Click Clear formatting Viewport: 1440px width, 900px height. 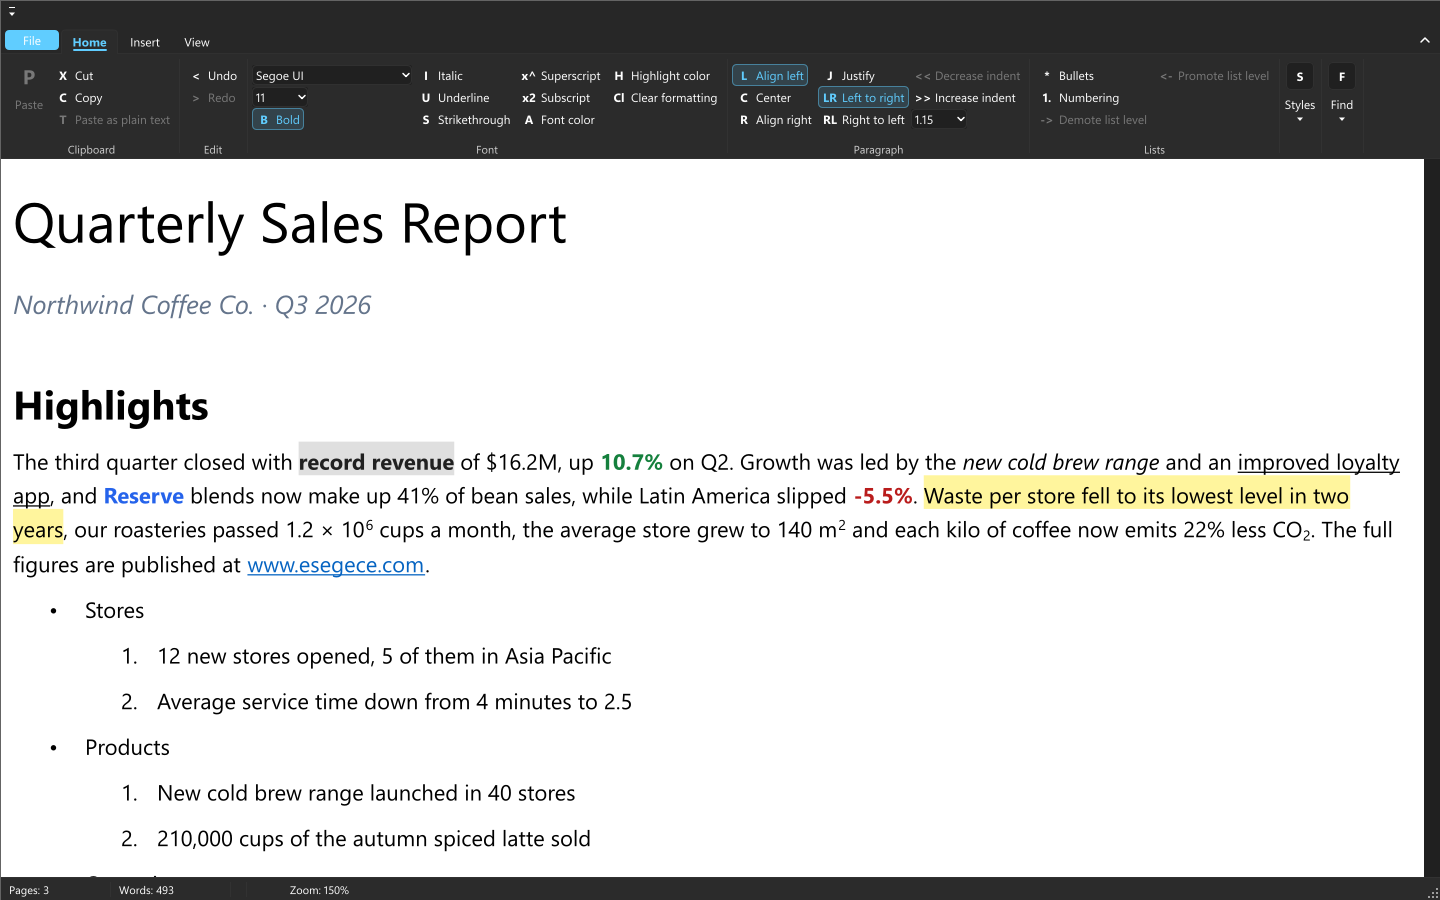(665, 98)
